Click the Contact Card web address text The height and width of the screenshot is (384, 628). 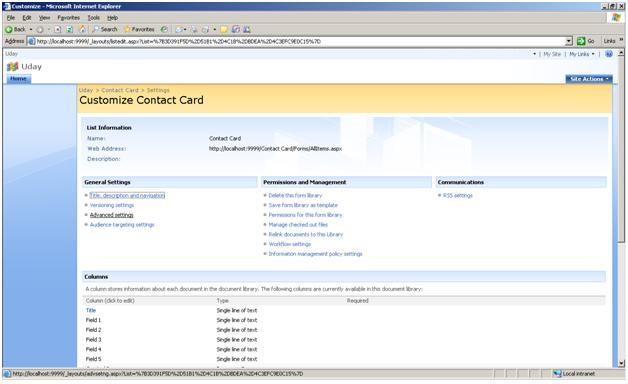coord(275,149)
